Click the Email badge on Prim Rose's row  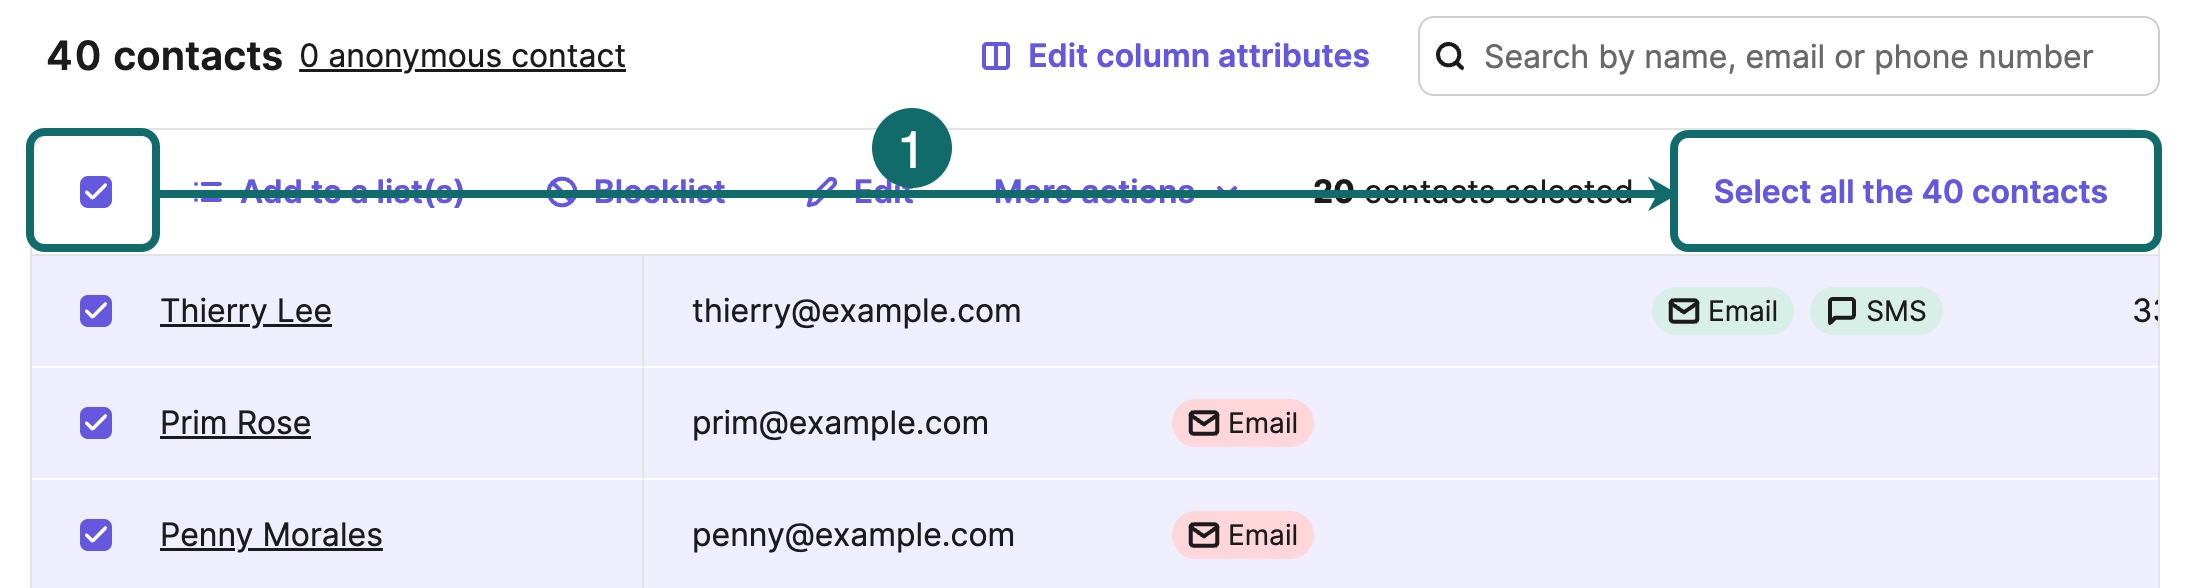coord(1242,423)
